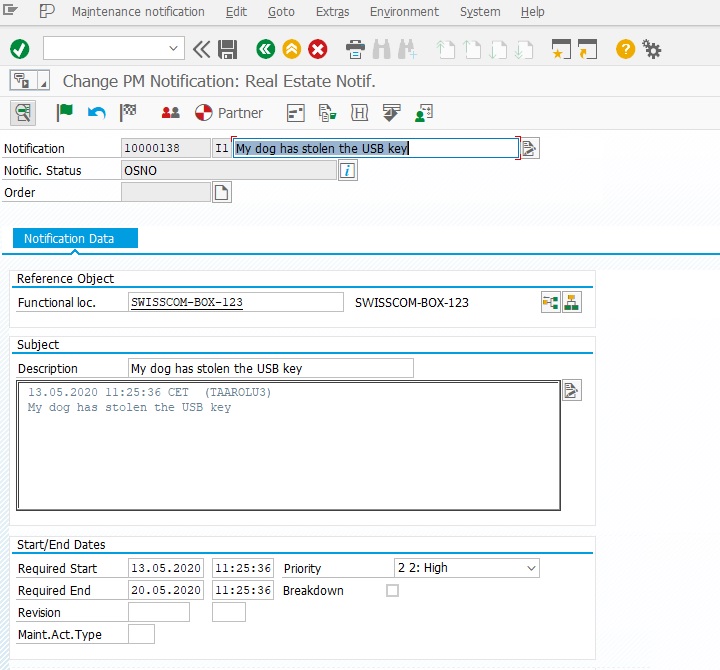This screenshot has width=720, height=670.
Task: Click the Find Next binoculars icon
Action: point(407,49)
